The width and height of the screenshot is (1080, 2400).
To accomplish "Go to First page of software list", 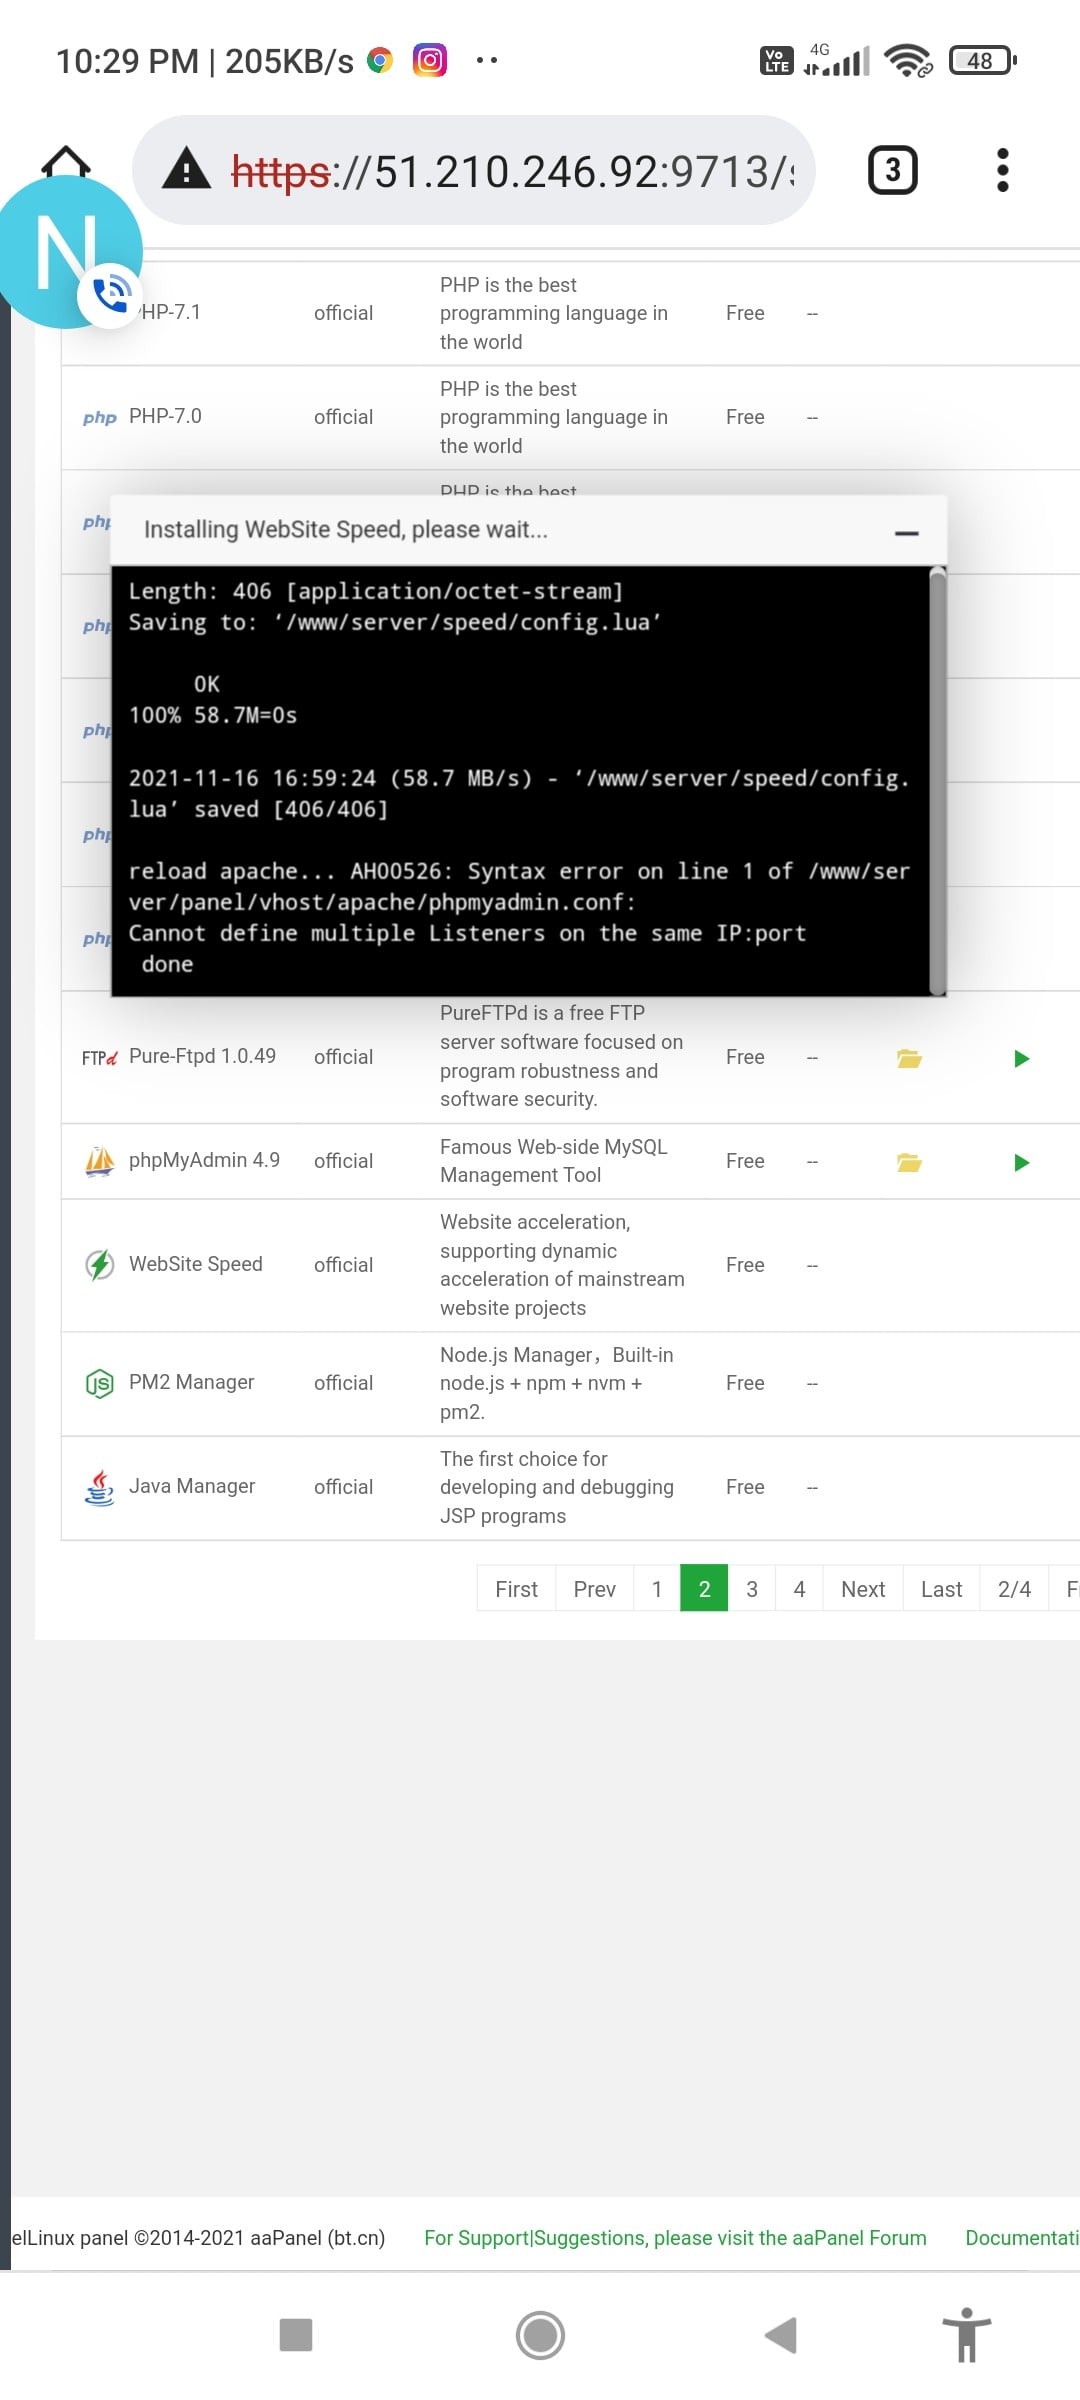I will (516, 1588).
